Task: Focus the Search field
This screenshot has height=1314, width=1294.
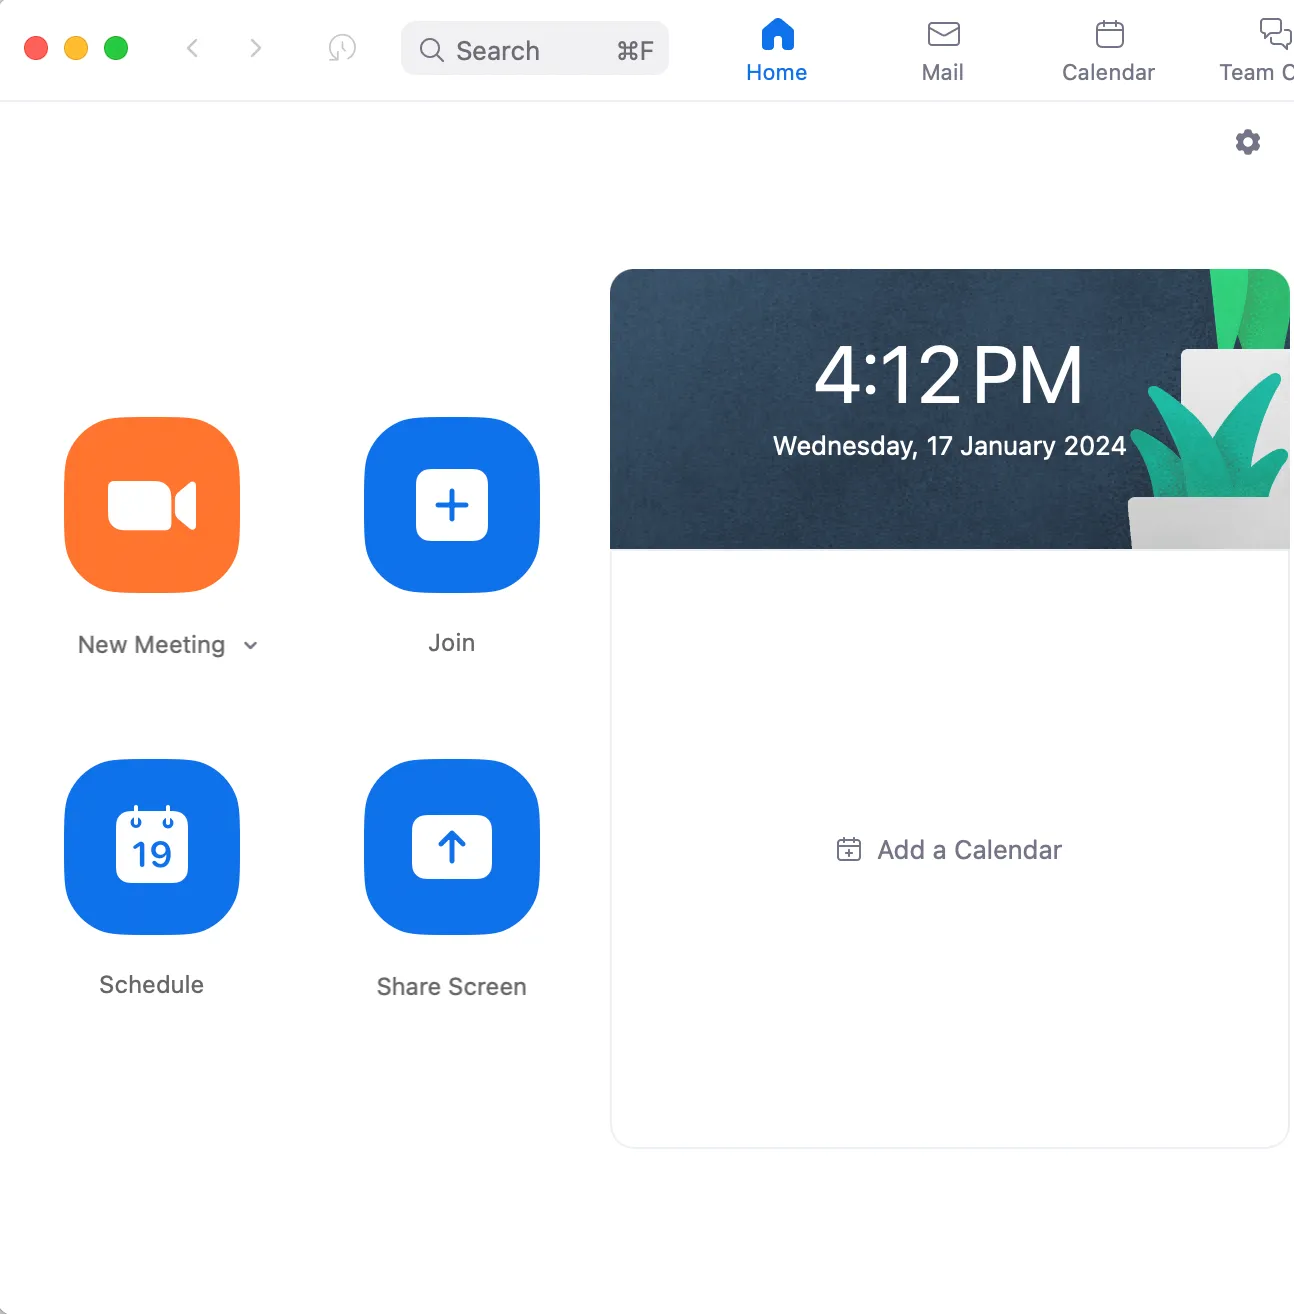Action: [x=535, y=49]
